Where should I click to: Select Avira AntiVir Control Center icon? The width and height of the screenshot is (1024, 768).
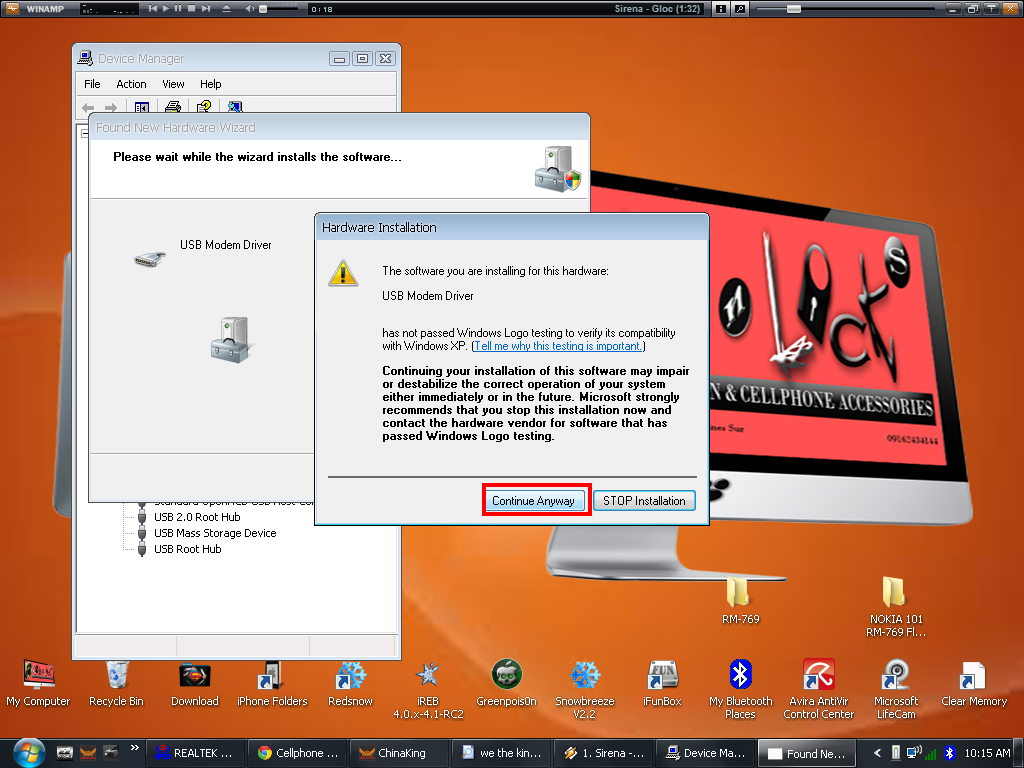(818, 690)
